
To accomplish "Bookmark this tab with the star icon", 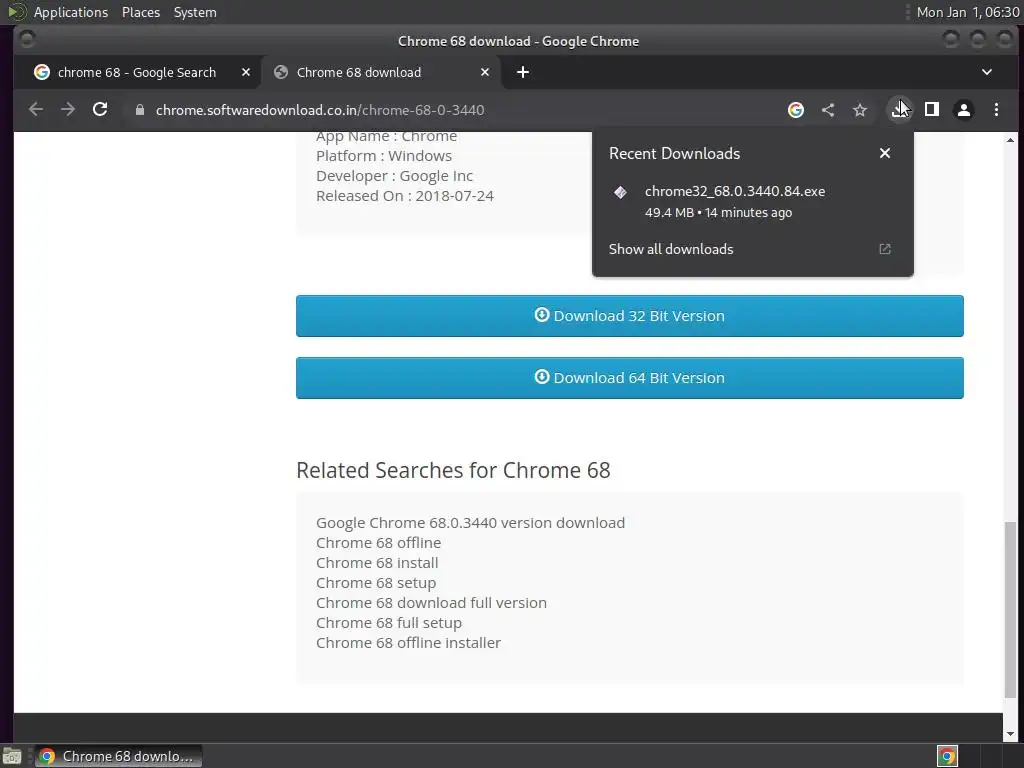I will click(x=860, y=110).
